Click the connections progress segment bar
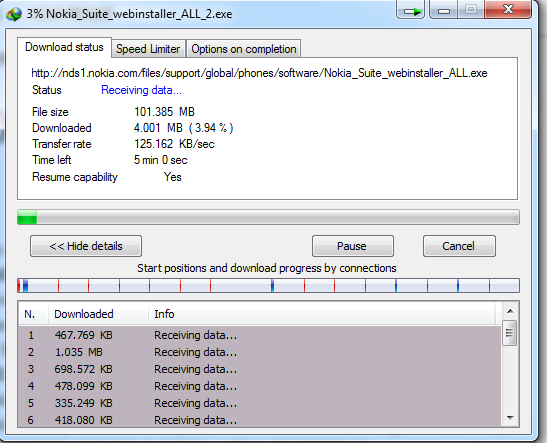 point(268,285)
